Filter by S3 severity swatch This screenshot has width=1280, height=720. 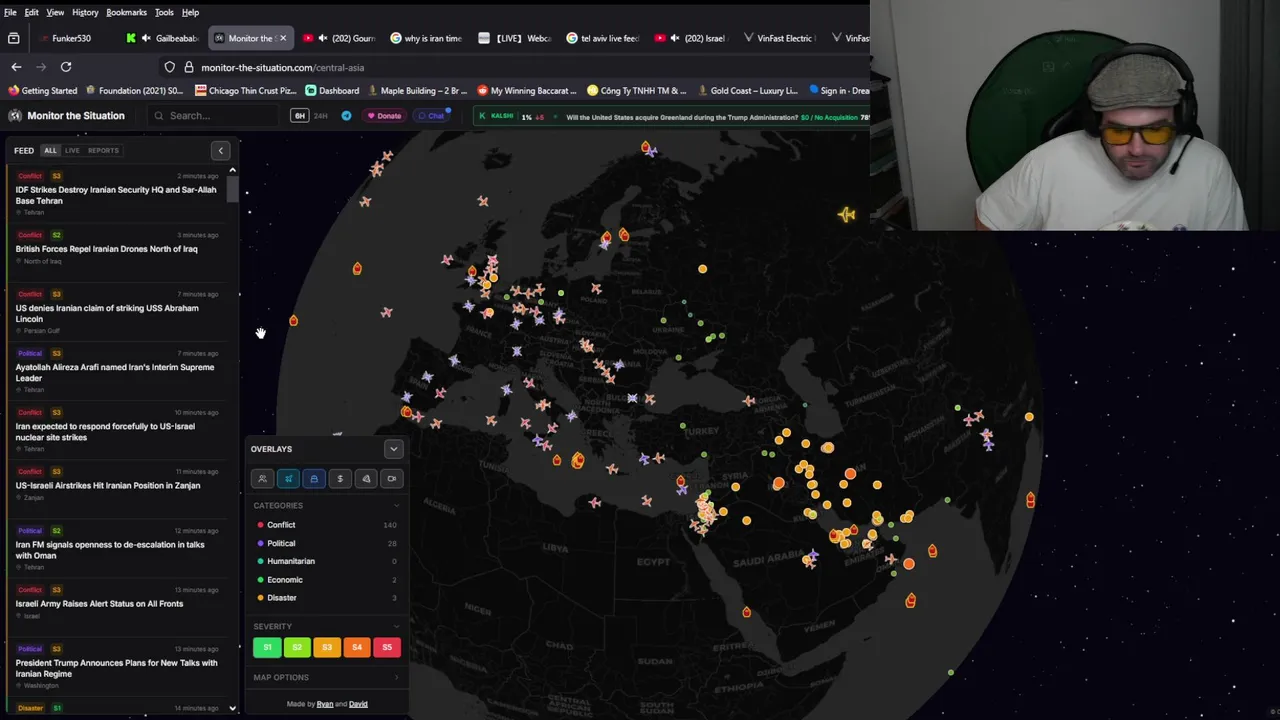327,648
